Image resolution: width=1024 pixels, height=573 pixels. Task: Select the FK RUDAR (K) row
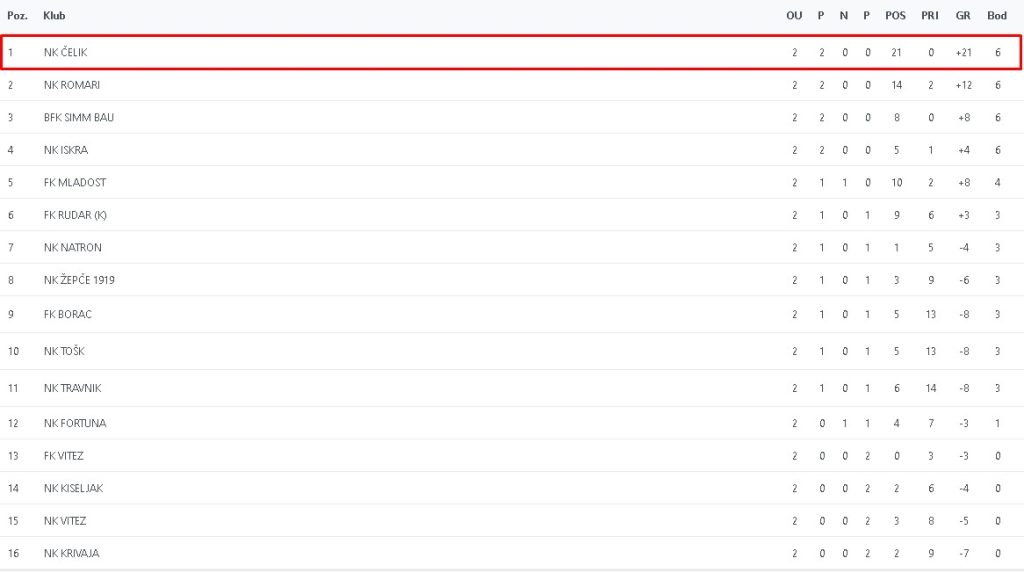click(512, 215)
